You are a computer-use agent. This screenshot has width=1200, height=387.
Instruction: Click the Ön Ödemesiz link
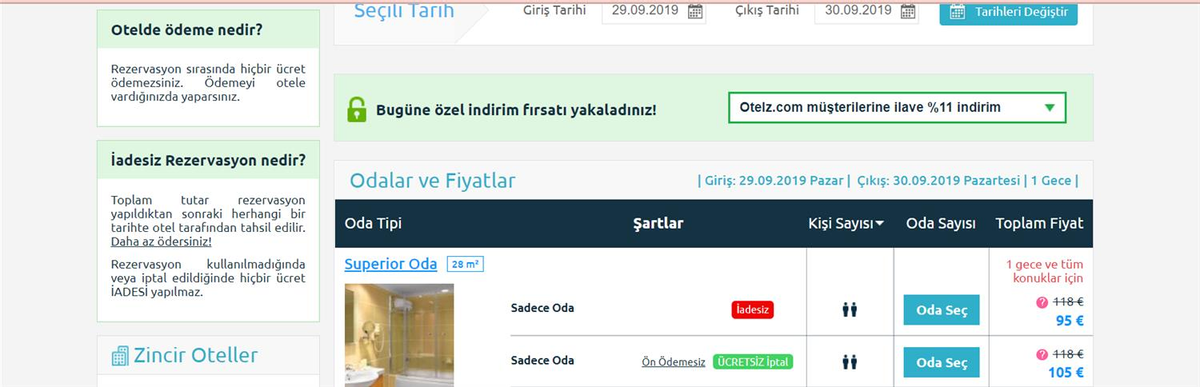coord(674,362)
